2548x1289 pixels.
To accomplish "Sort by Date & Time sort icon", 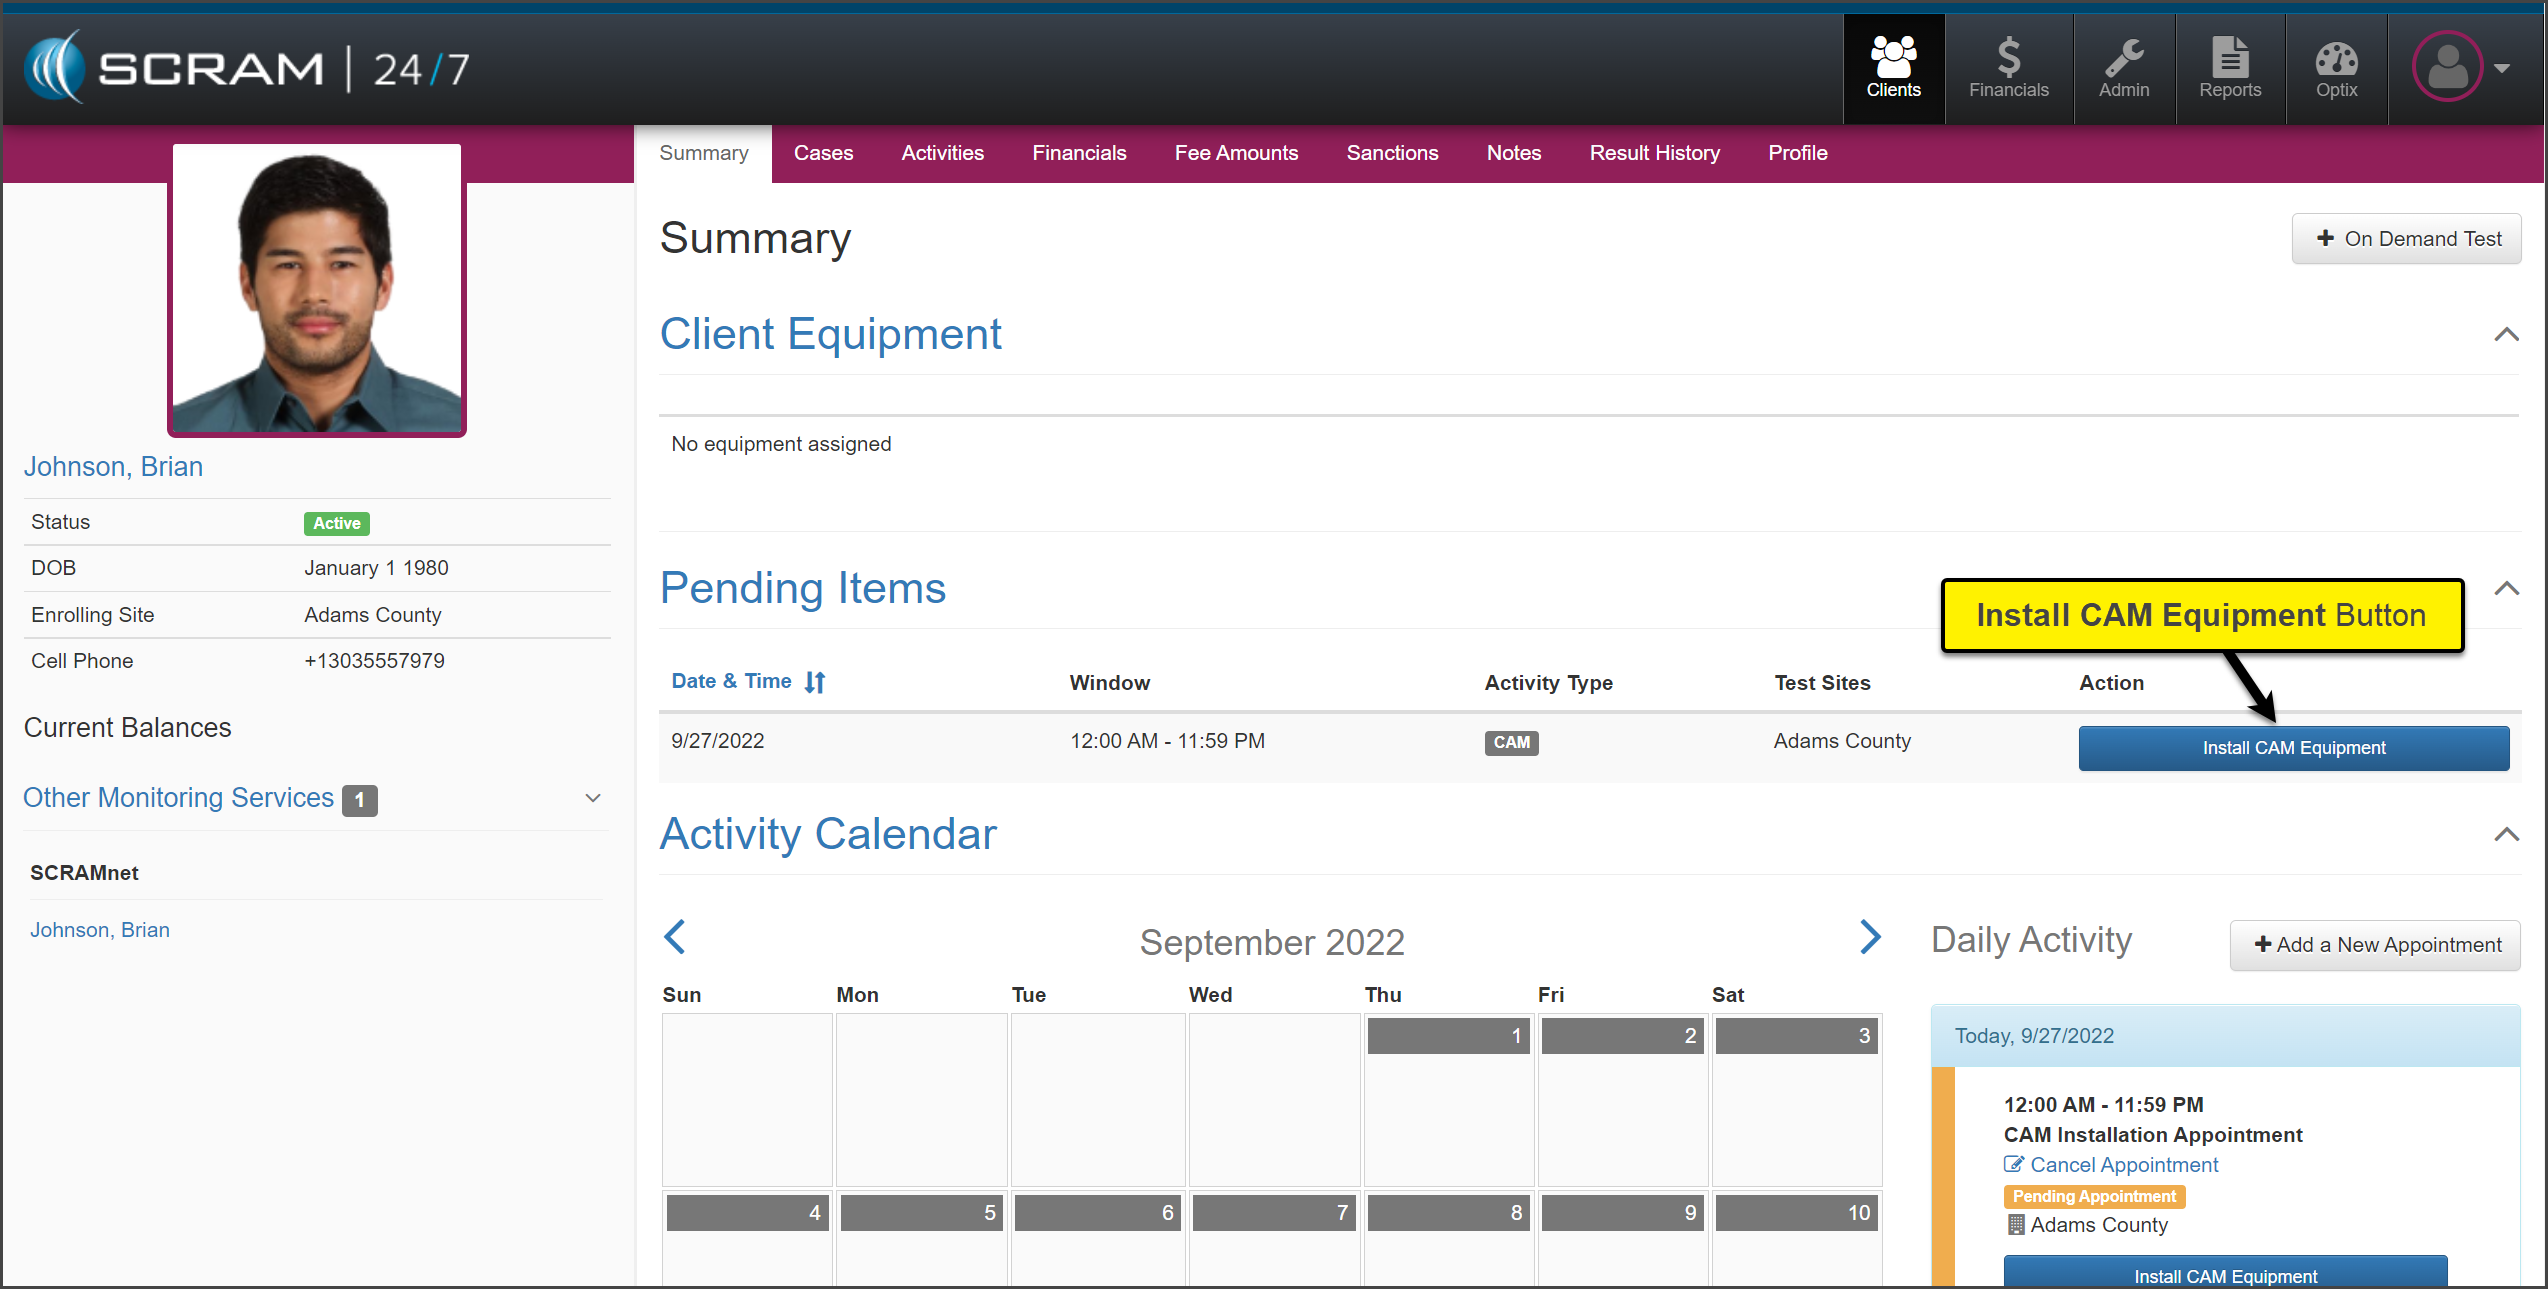I will [815, 682].
